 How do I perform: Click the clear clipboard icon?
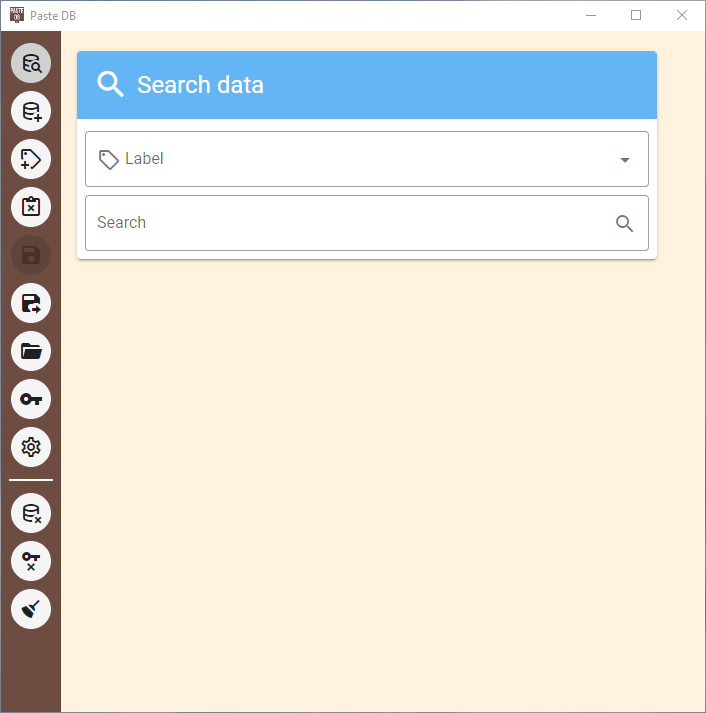tap(31, 207)
